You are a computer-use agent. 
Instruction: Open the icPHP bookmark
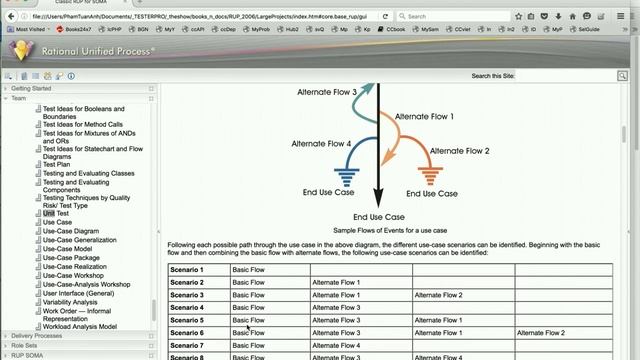pos(110,29)
